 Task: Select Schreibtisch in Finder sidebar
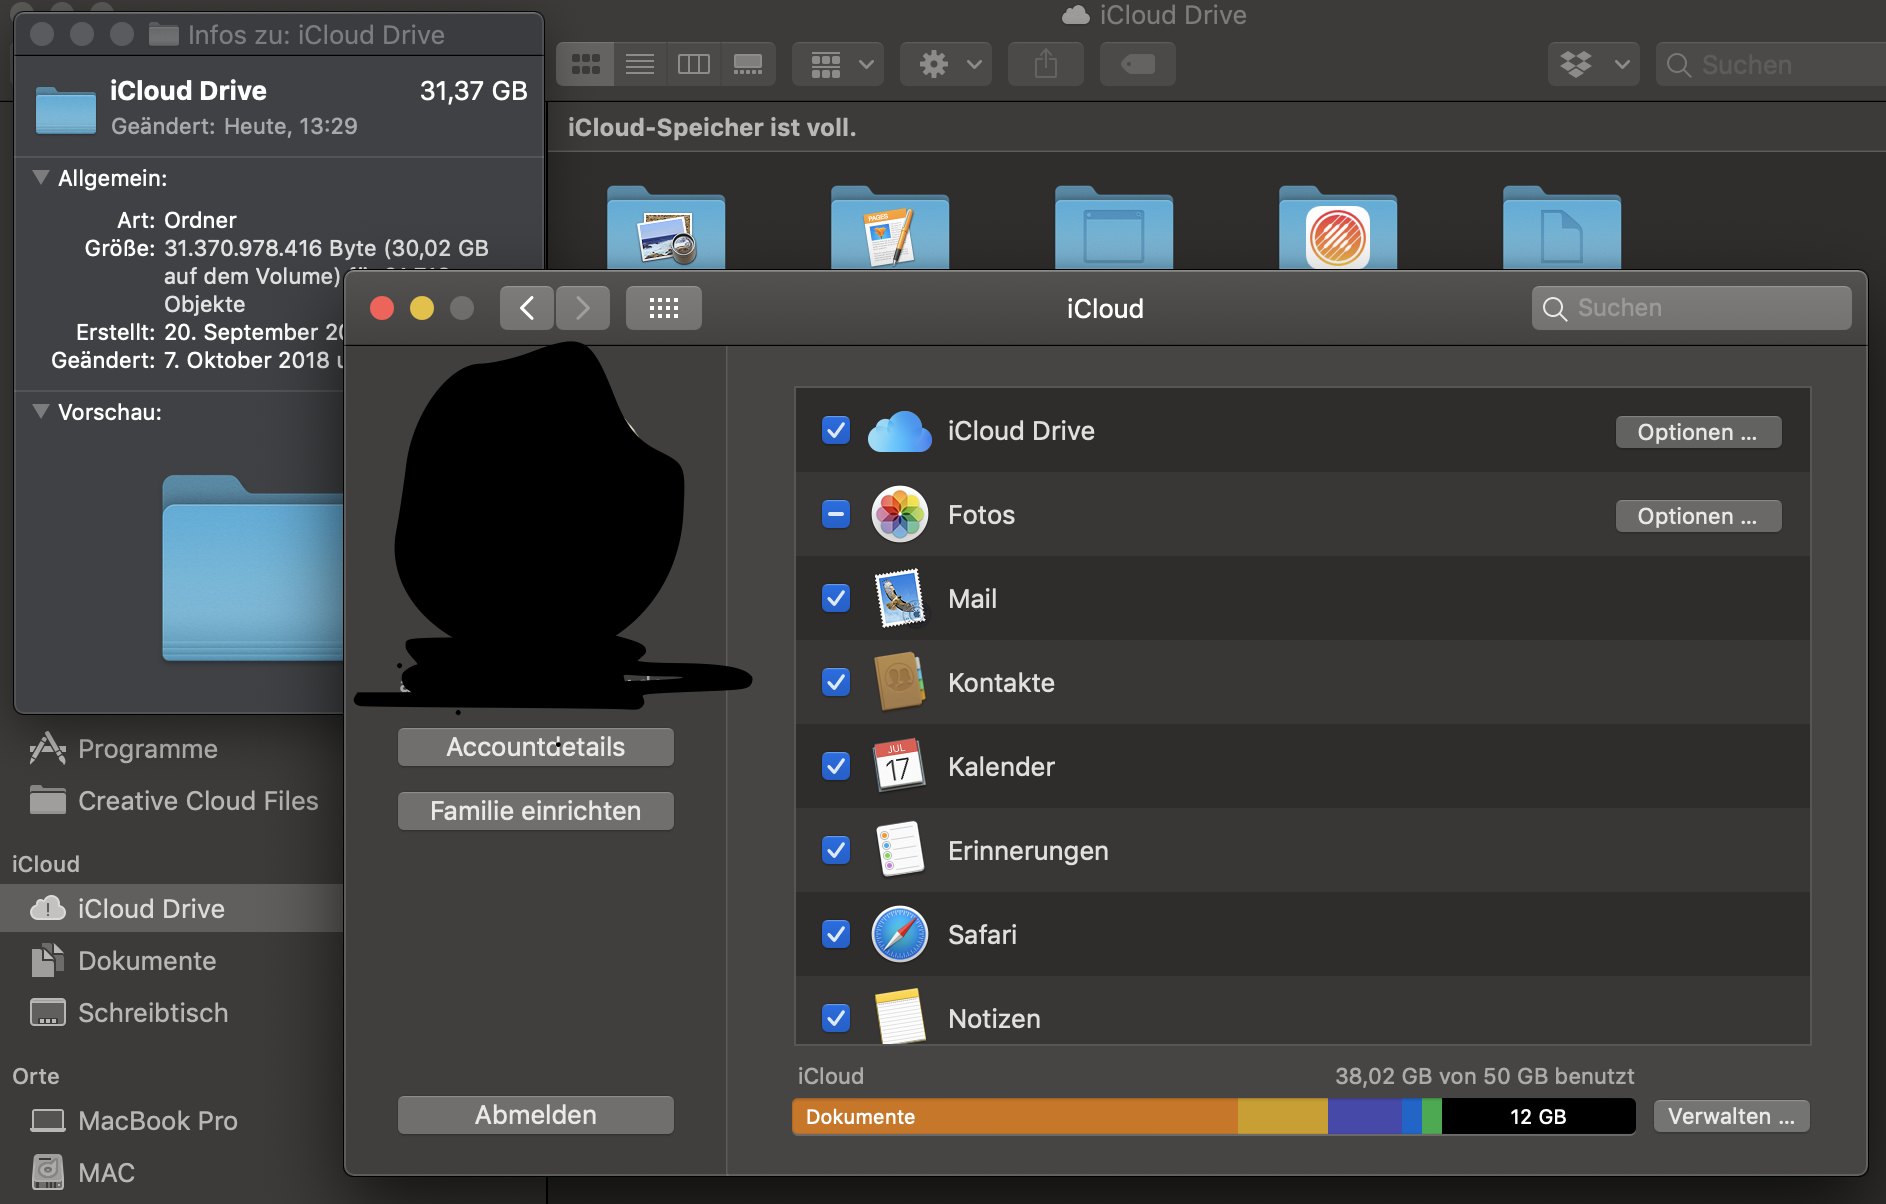[x=172, y=1013]
